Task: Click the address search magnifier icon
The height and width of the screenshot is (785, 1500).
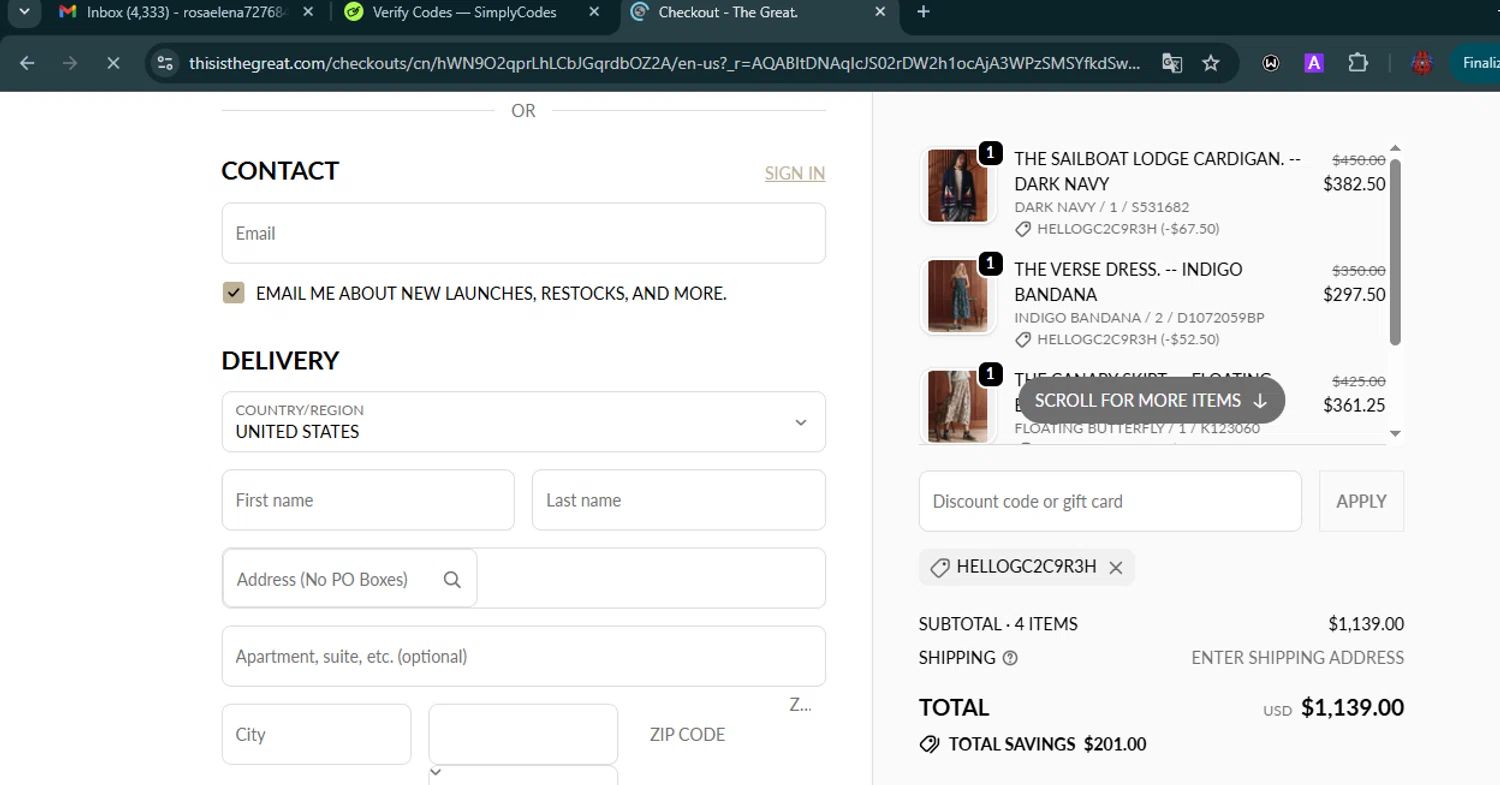Action: click(x=452, y=579)
